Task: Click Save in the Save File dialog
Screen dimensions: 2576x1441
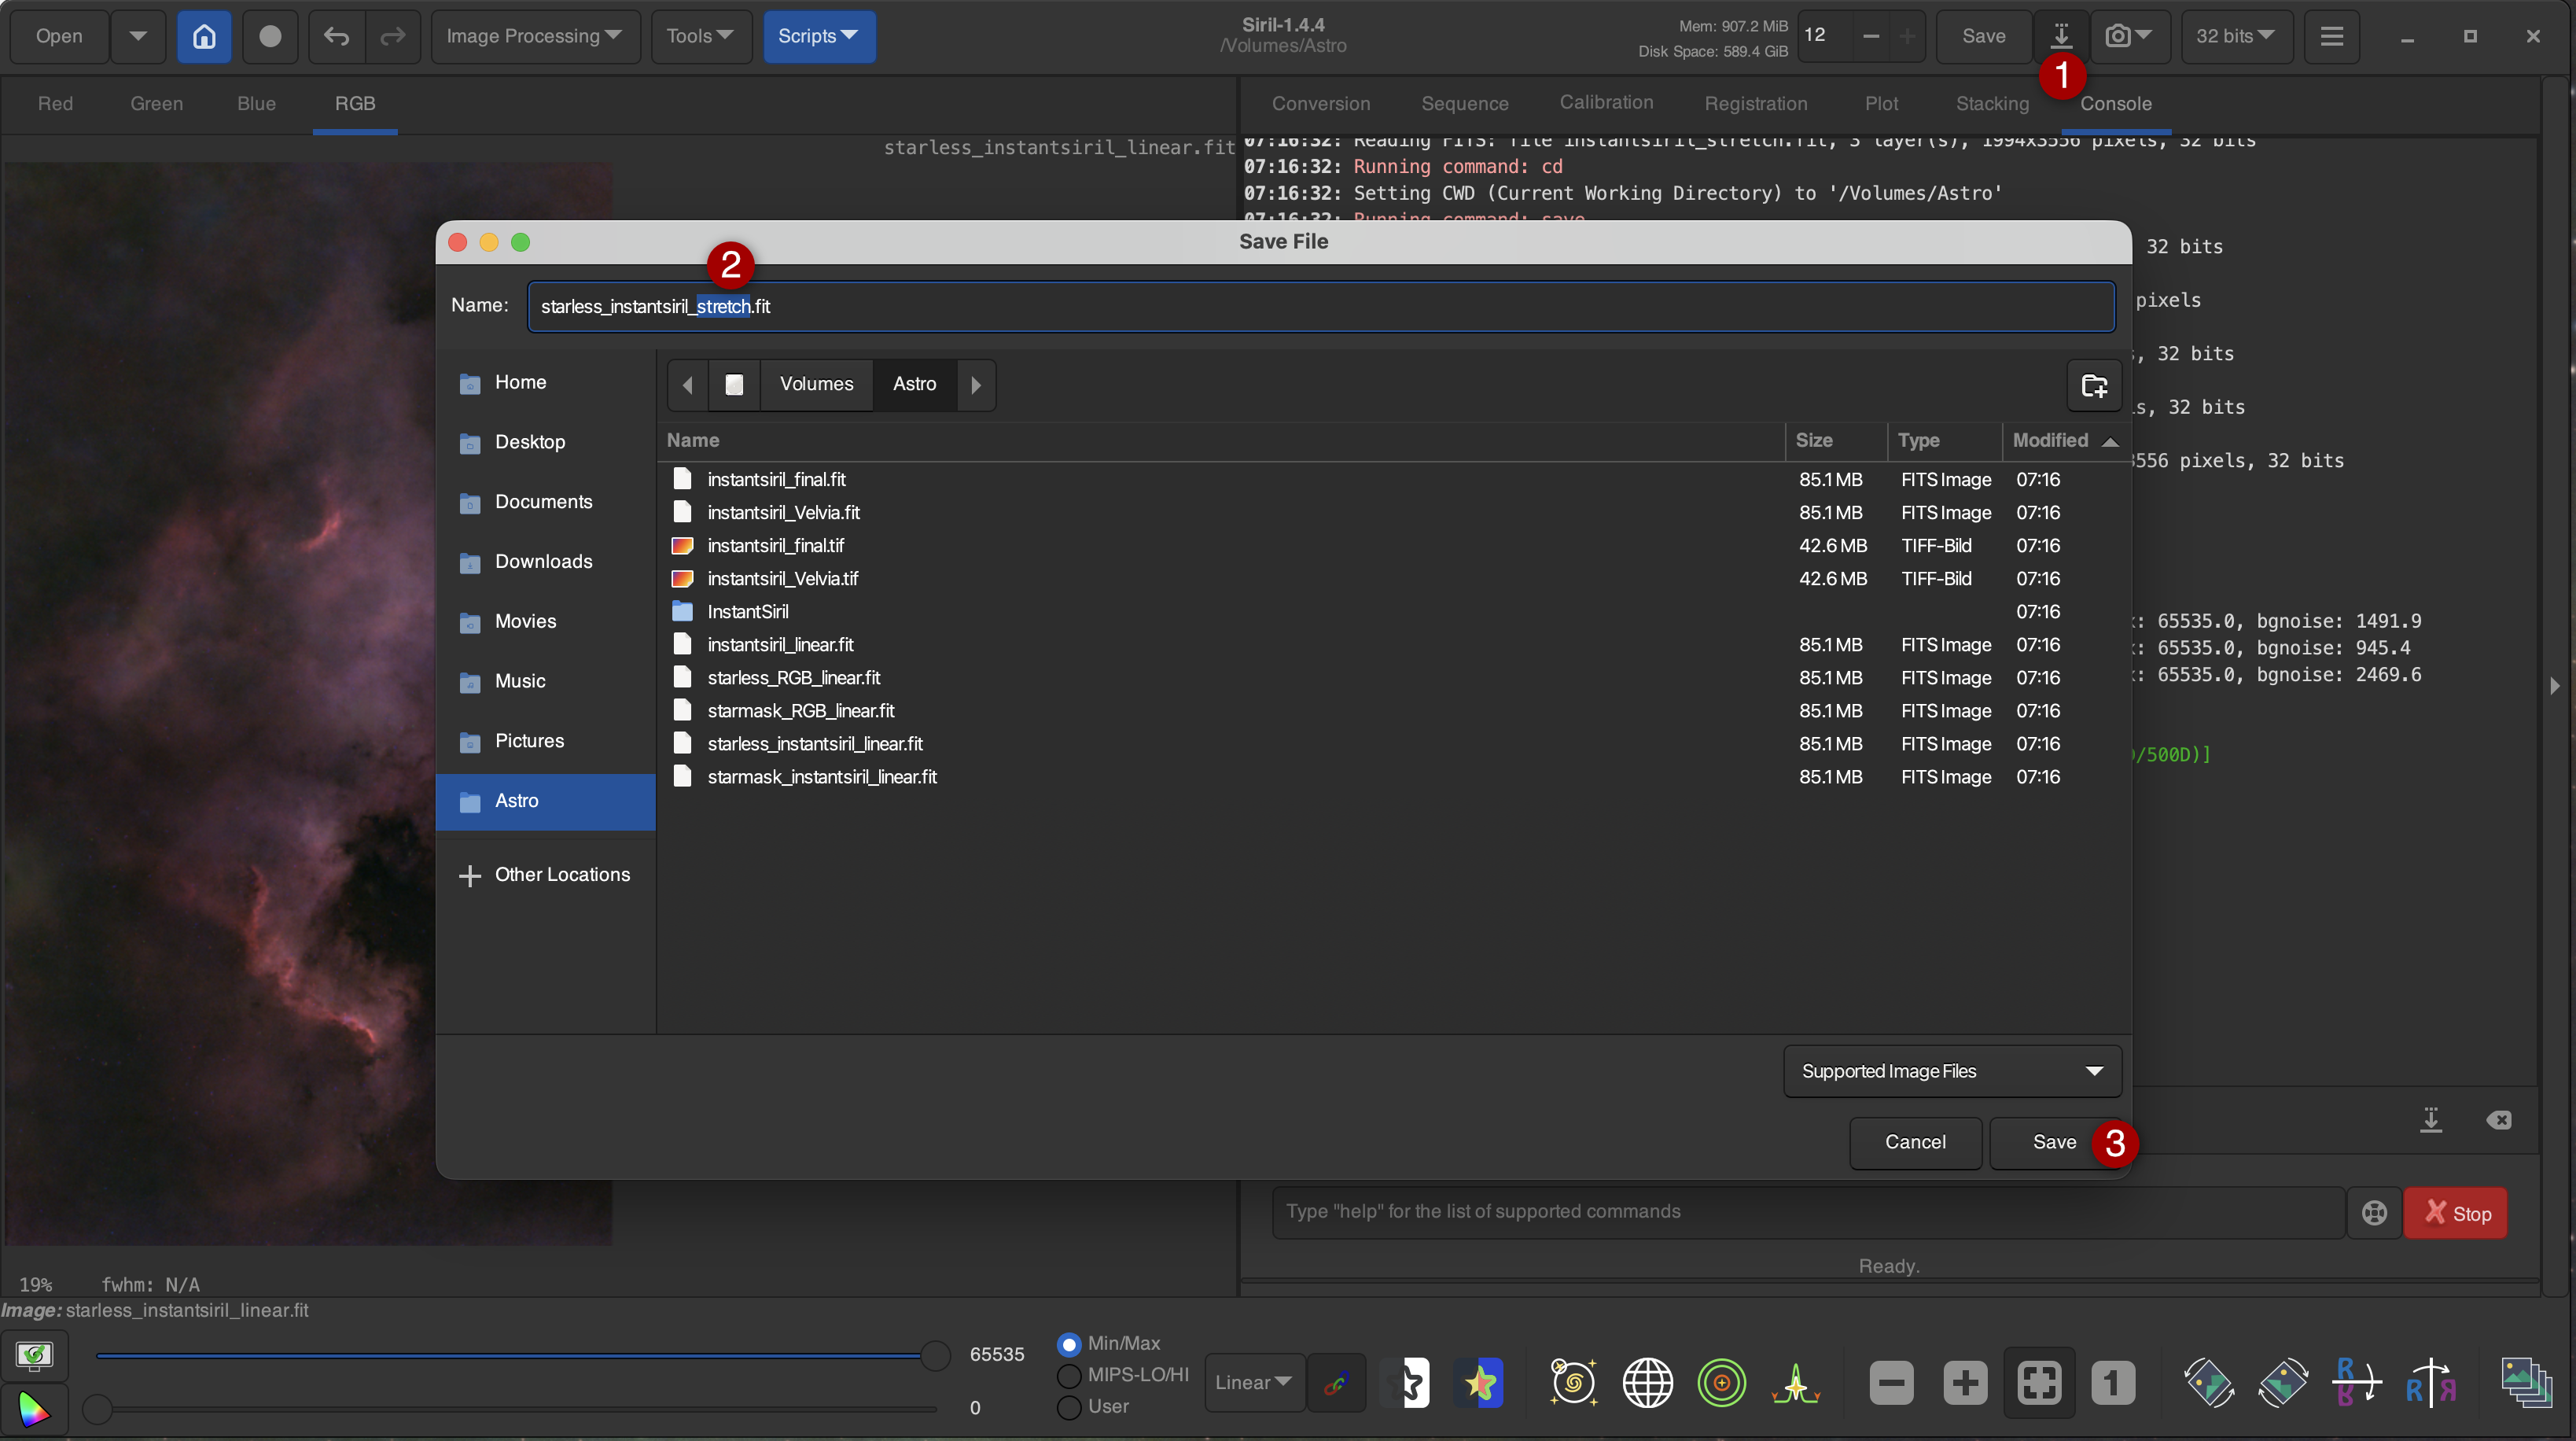Action: coord(2054,1143)
